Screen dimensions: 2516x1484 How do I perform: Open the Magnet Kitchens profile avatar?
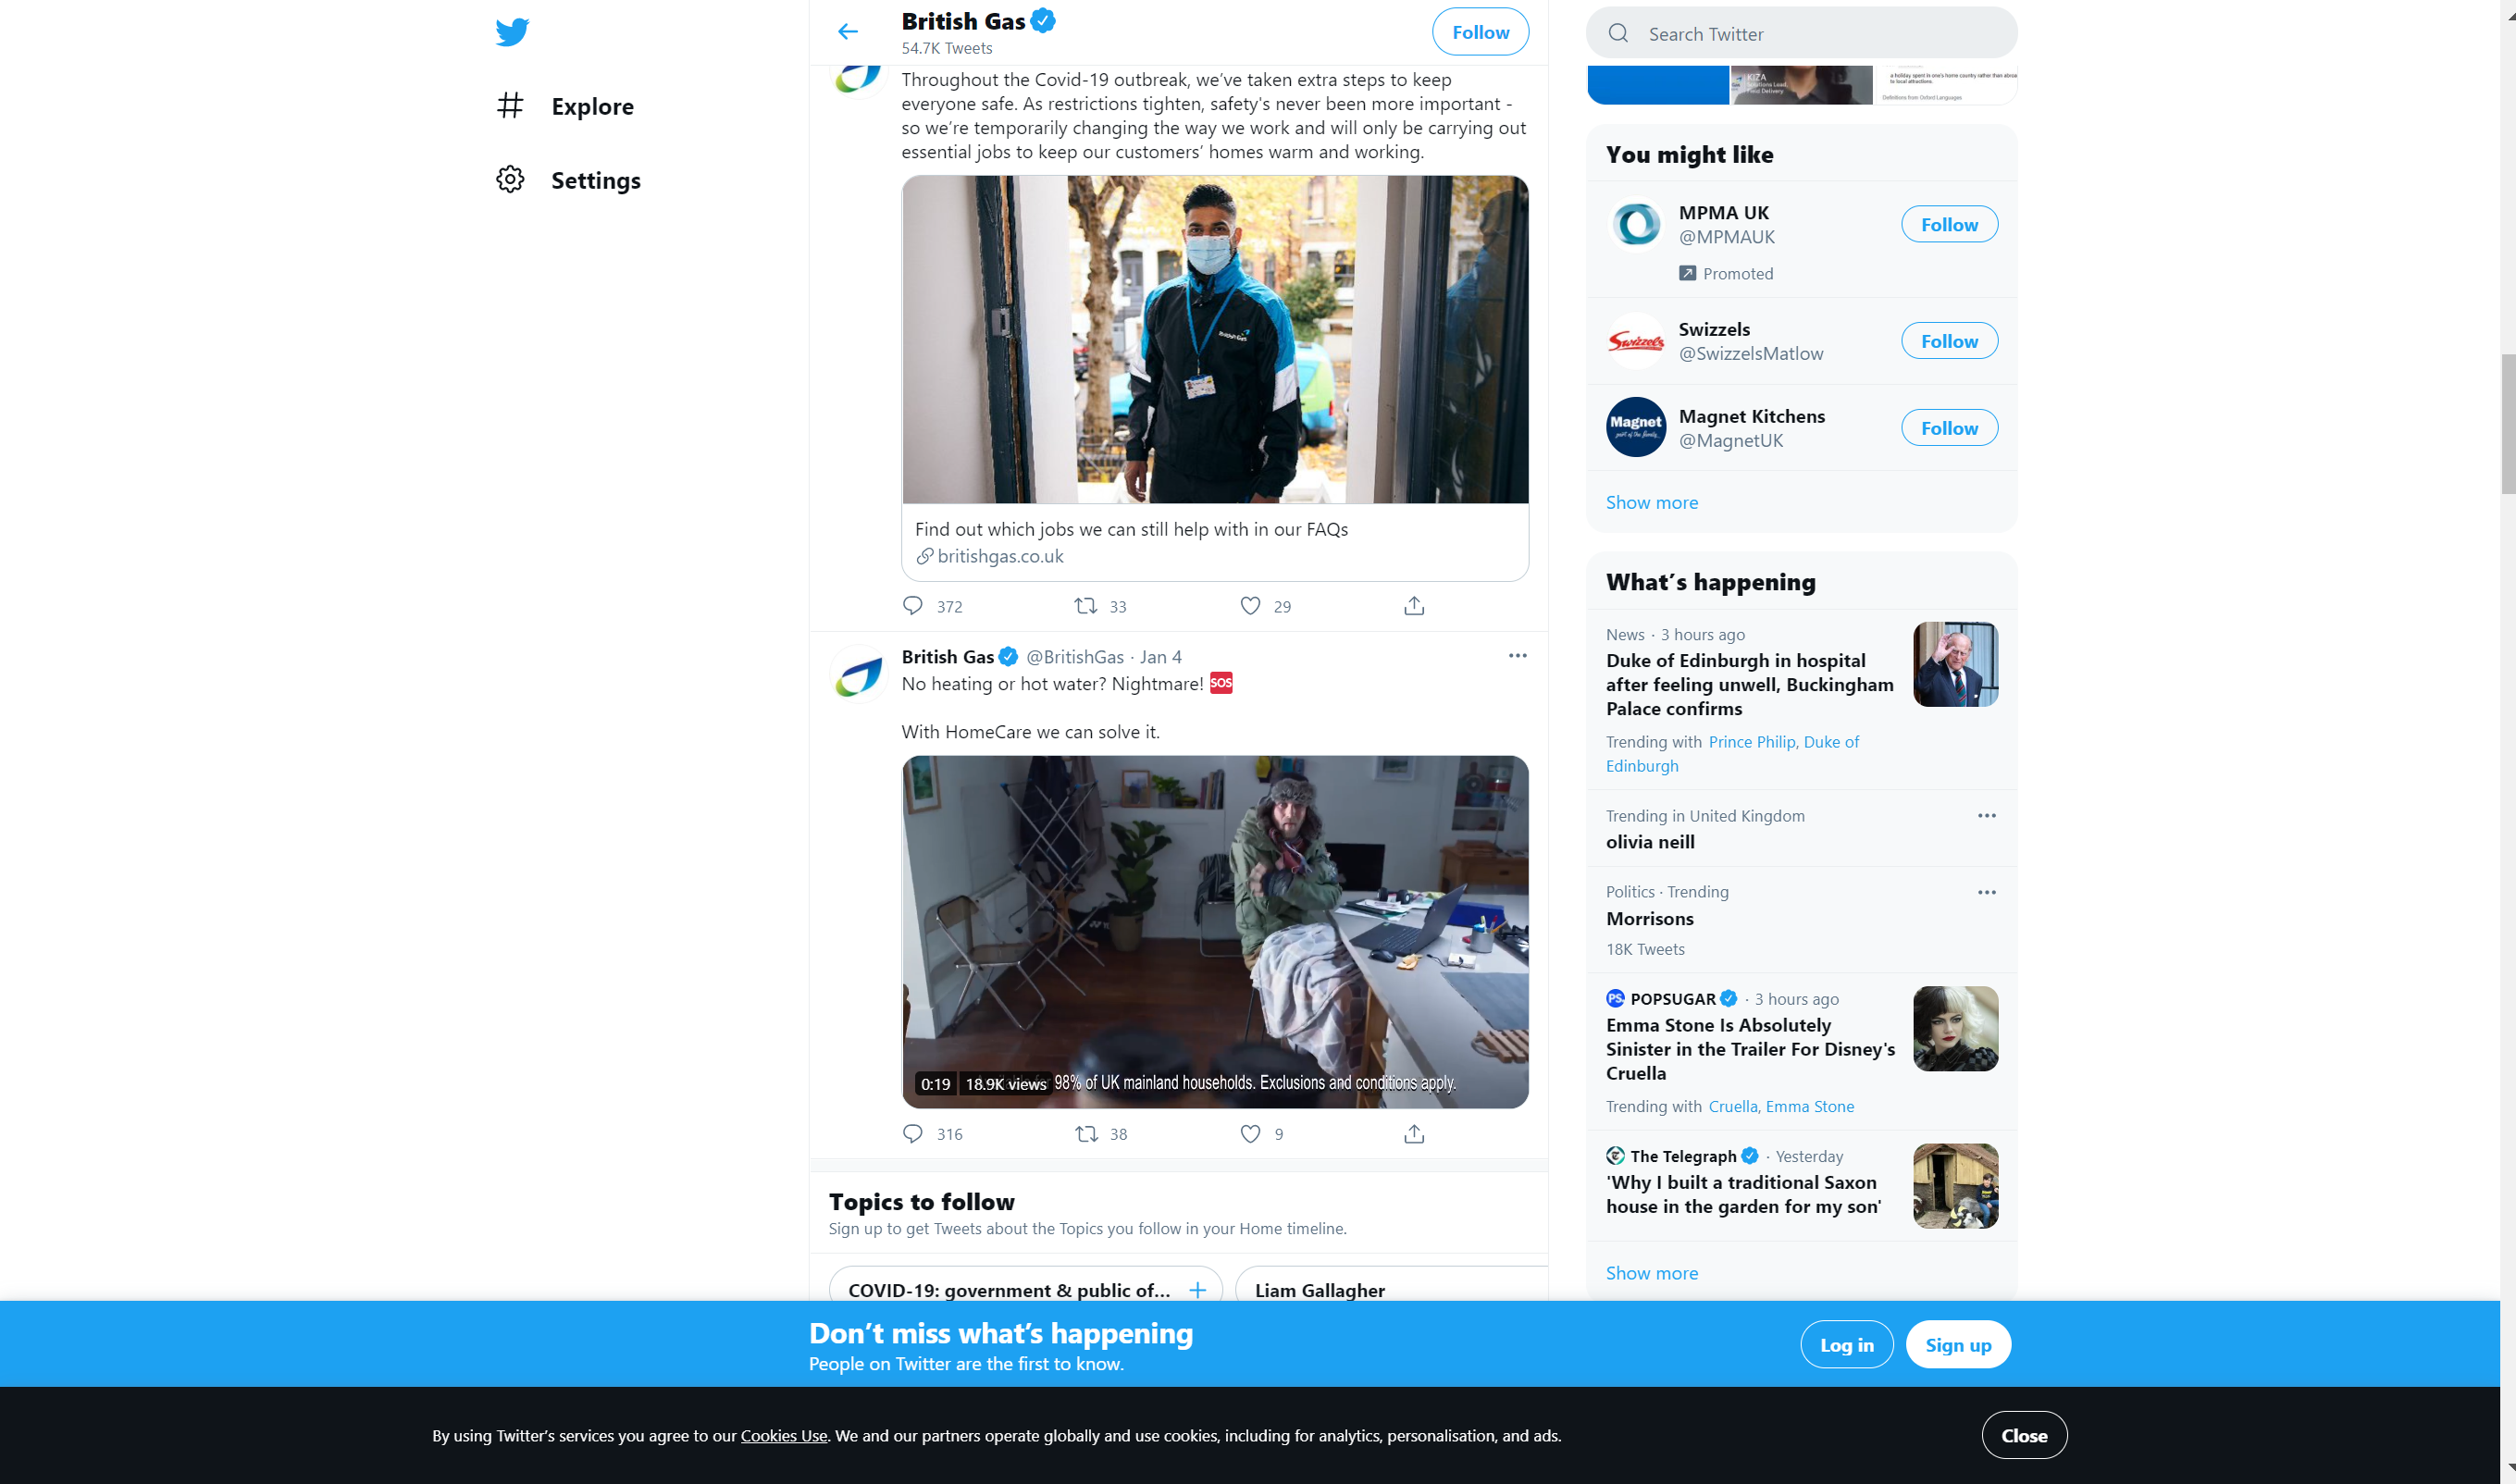point(1636,427)
